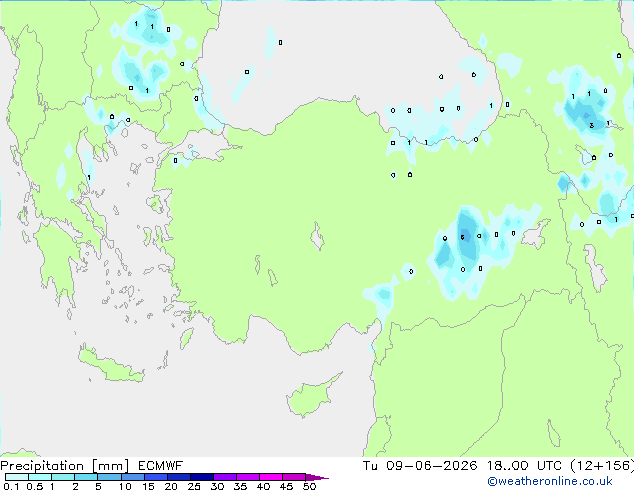
Task: Click the "Precipitation" title word
Action: [x=42, y=466]
